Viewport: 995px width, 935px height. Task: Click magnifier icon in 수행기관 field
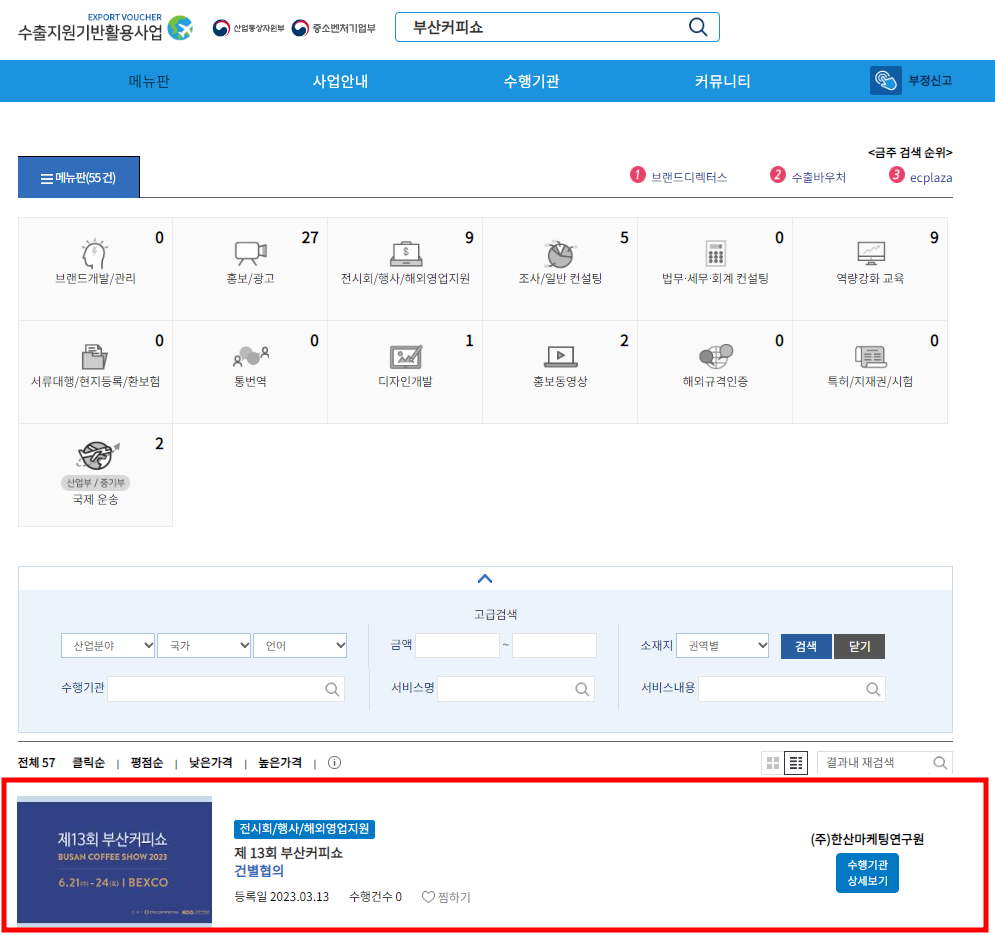[332, 689]
